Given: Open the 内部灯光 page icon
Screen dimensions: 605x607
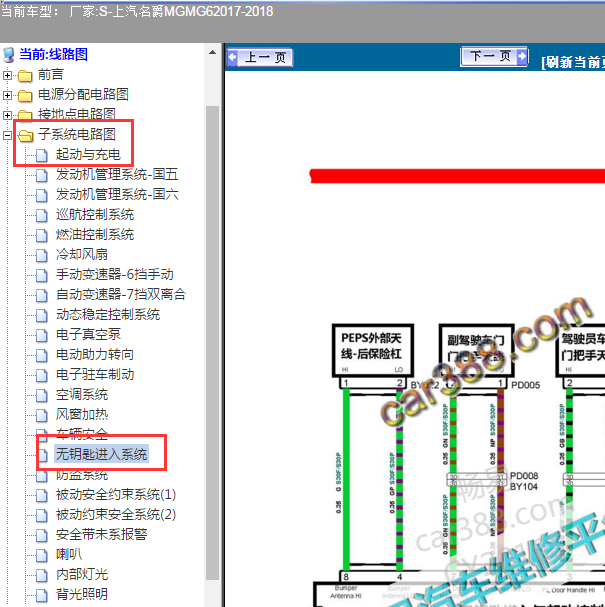Looking at the screenshot, I should tap(41, 575).
